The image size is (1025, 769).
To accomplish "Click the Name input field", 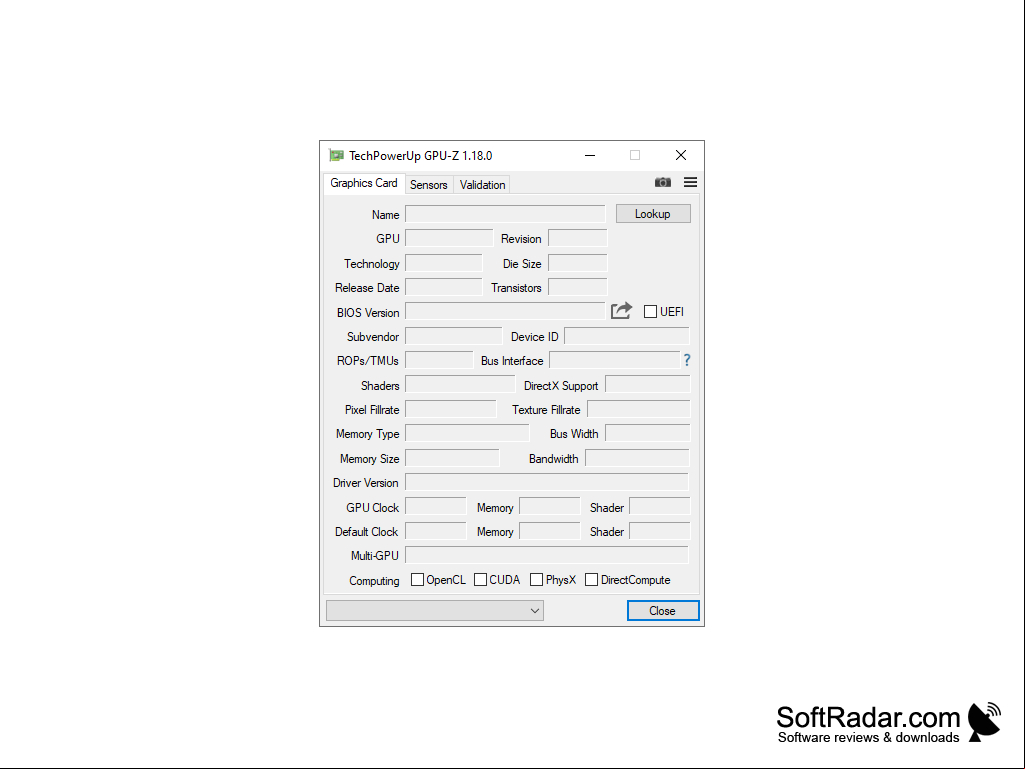I will coord(505,214).
